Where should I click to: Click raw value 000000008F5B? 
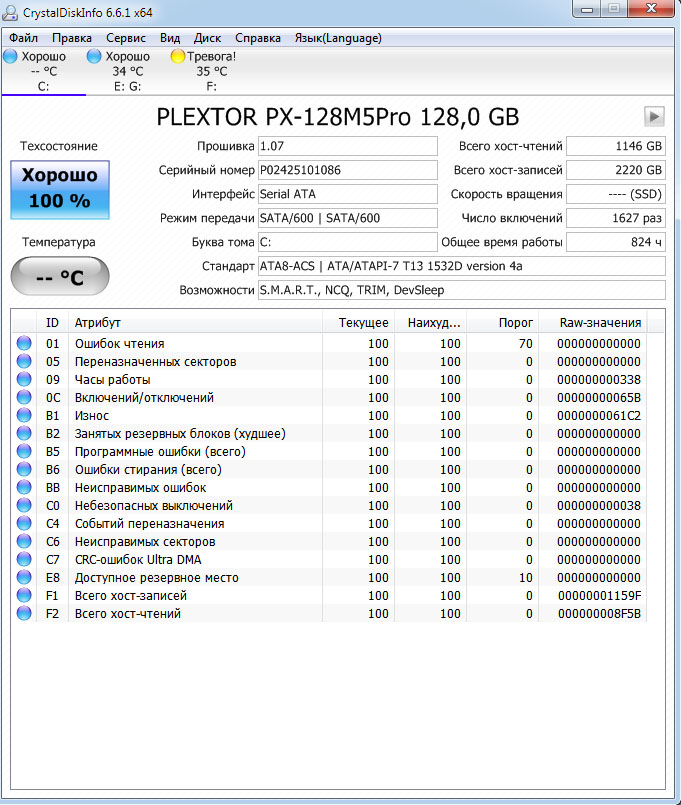tap(599, 614)
